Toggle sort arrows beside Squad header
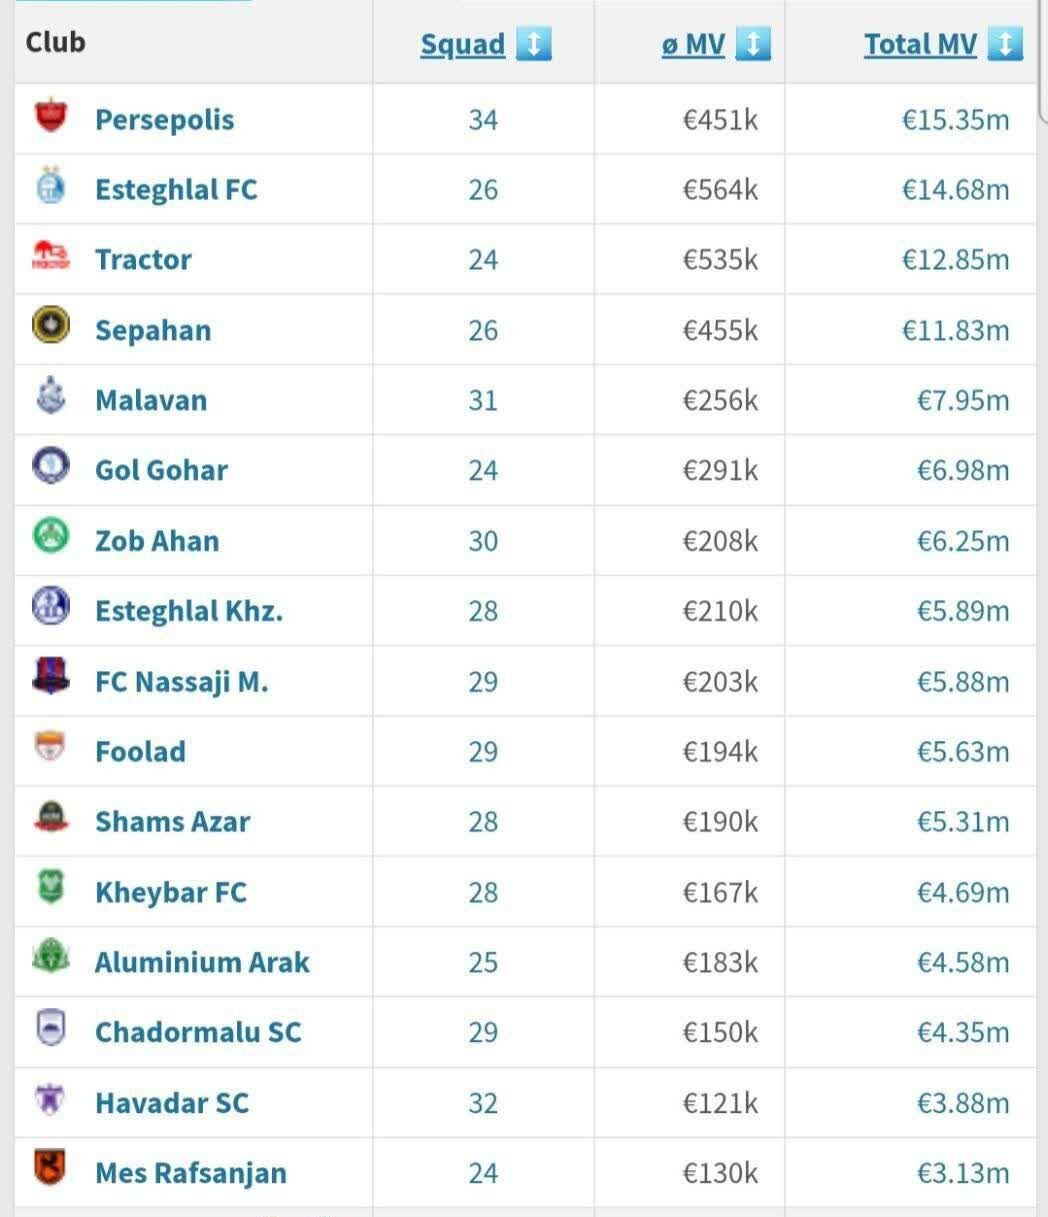 click(534, 45)
